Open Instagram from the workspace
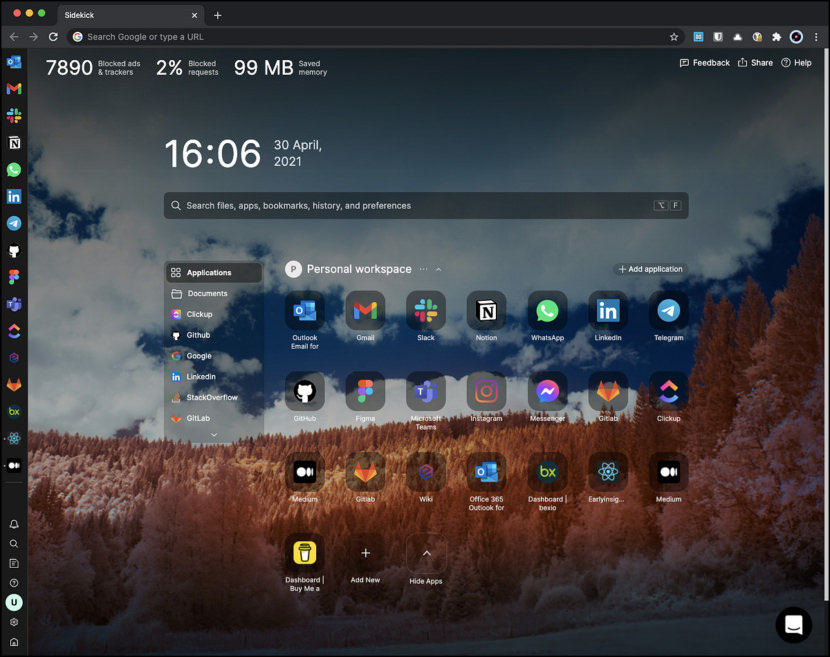The height and width of the screenshot is (657, 830). (x=486, y=391)
